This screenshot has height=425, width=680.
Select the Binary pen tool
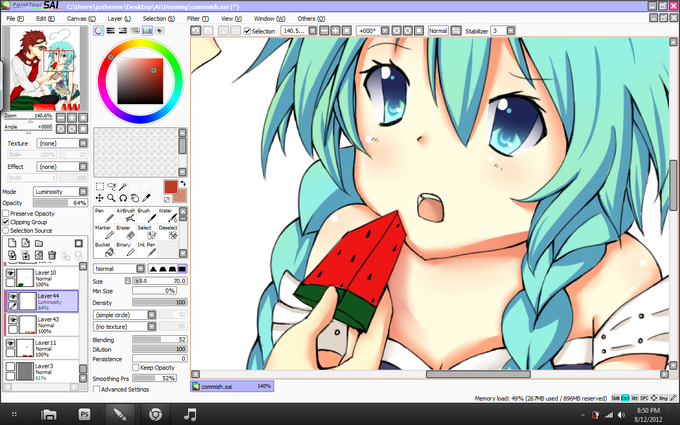pyautogui.click(x=126, y=249)
